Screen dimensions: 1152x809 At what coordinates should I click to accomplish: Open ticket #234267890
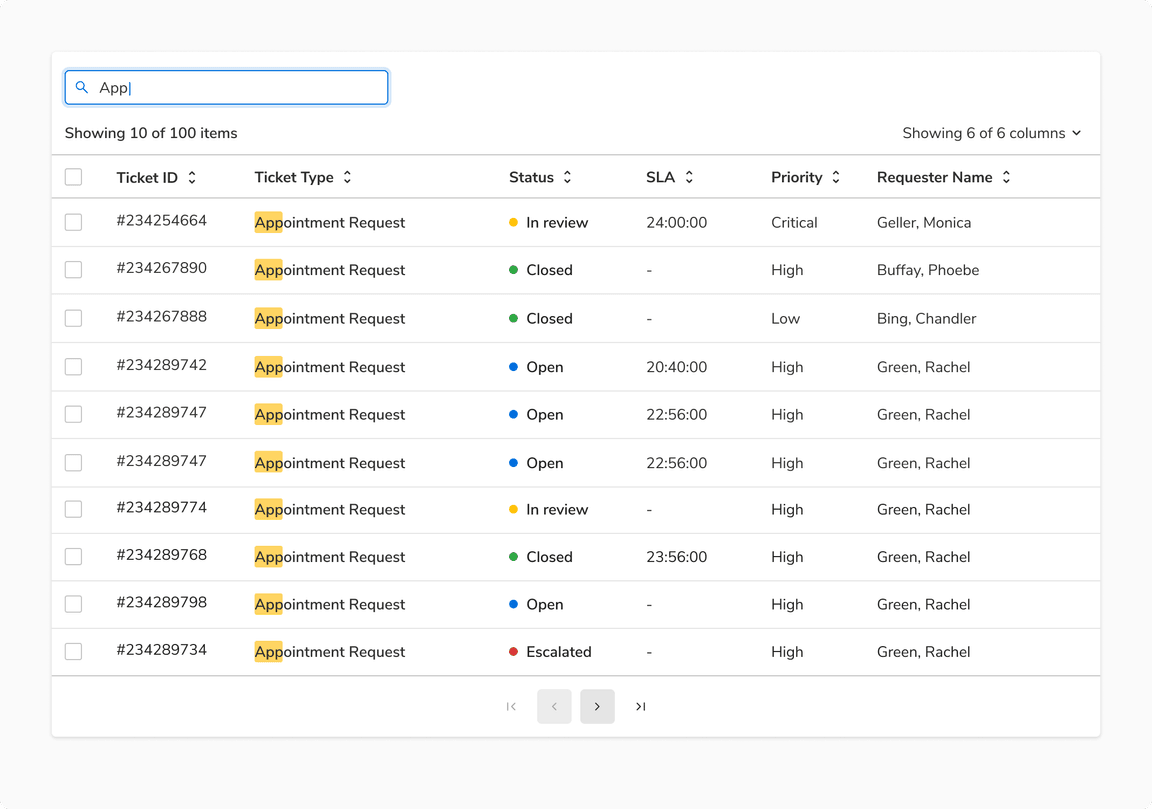point(162,268)
